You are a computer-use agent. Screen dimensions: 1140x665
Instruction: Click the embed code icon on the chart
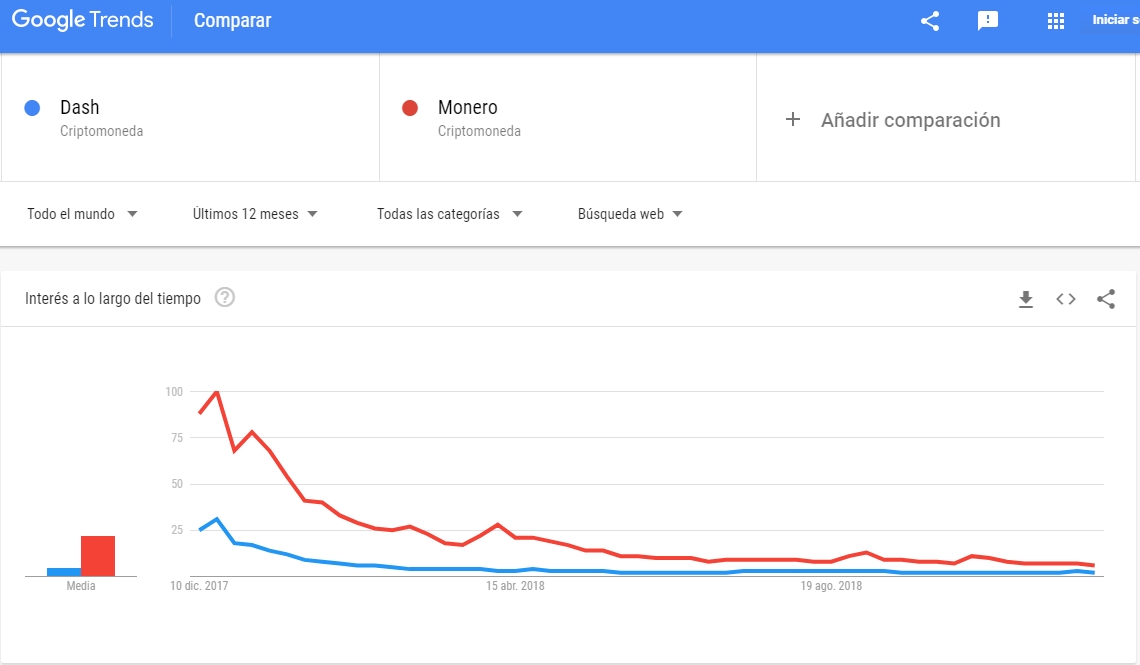1066,299
